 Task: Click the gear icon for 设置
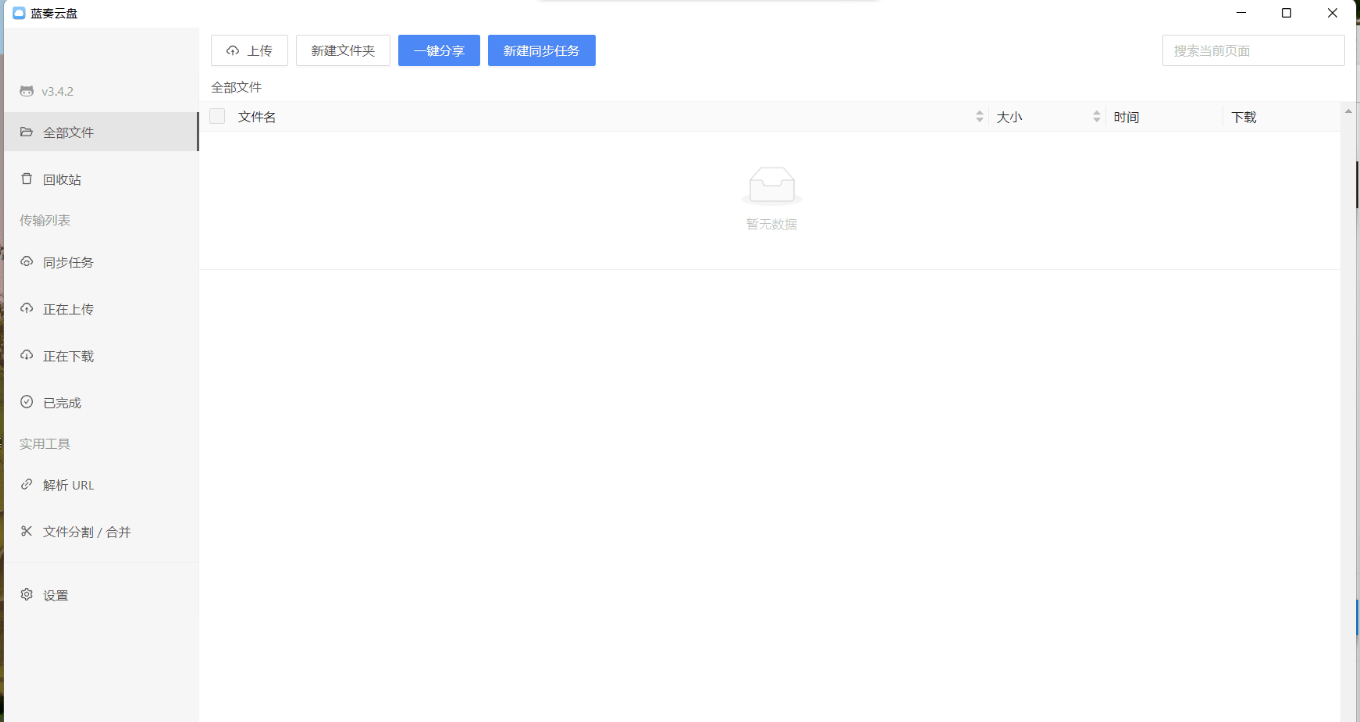click(27, 595)
